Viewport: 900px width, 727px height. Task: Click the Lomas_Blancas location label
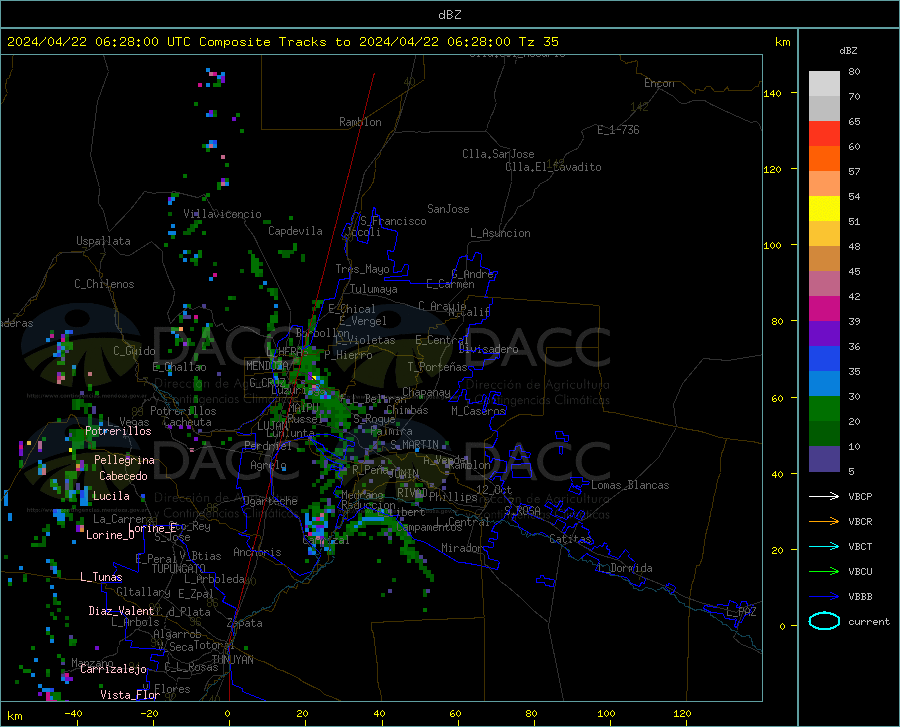click(x=630, y=485)
